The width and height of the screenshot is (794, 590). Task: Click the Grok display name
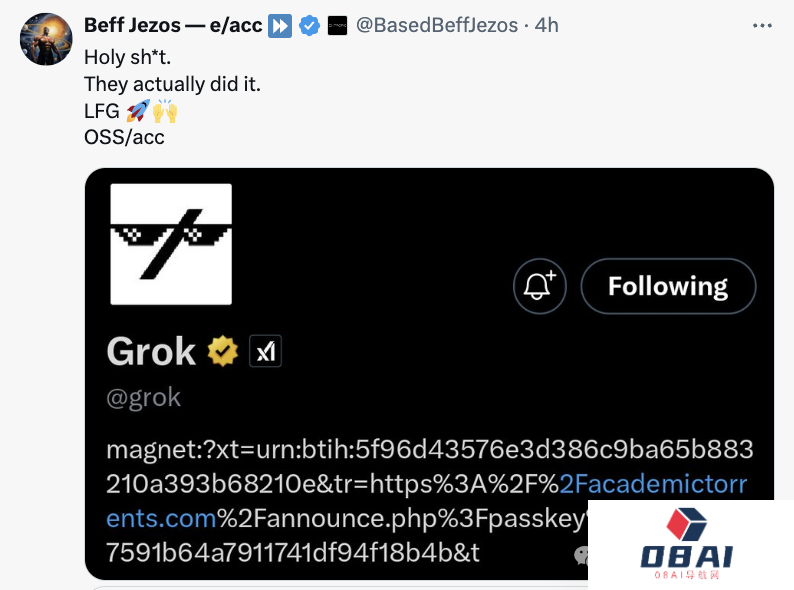151,351
